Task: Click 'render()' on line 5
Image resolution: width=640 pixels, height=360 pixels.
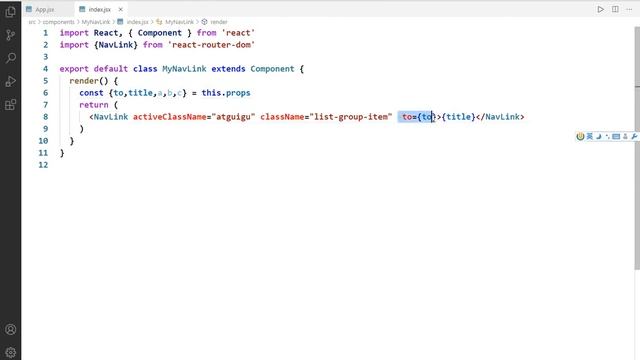Action: click(x=88, y=81)
